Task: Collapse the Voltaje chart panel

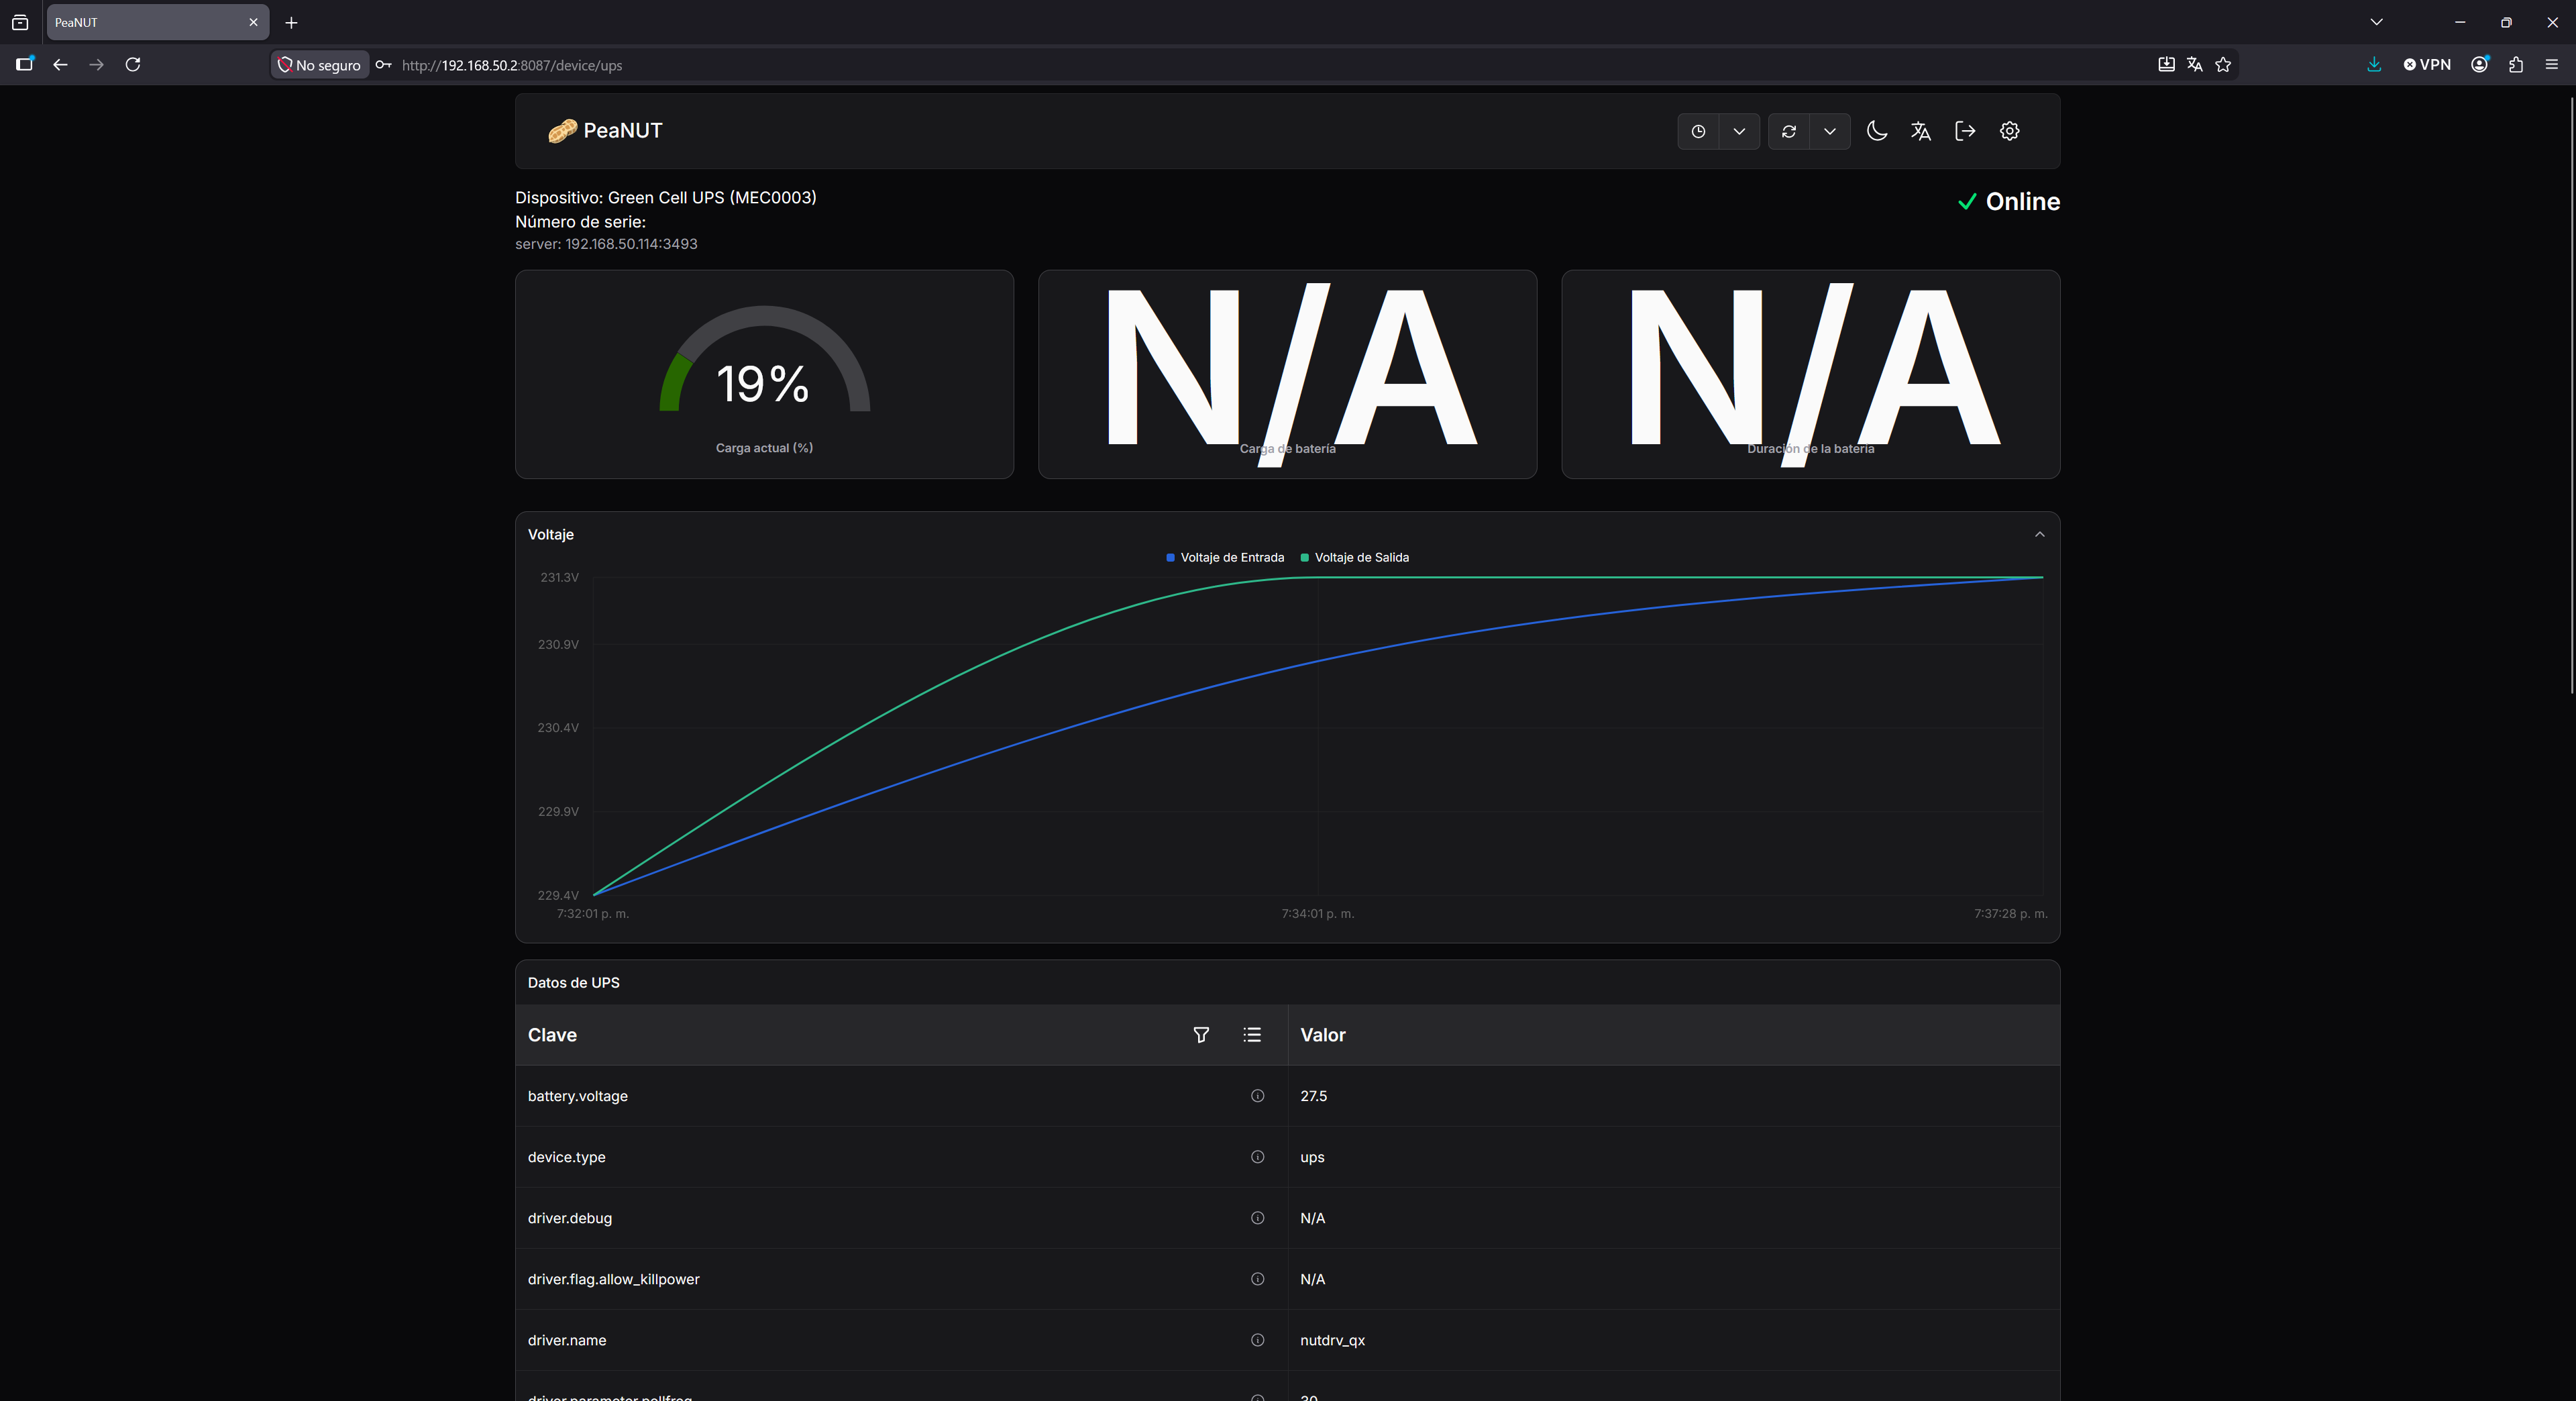Action: 2040,534
